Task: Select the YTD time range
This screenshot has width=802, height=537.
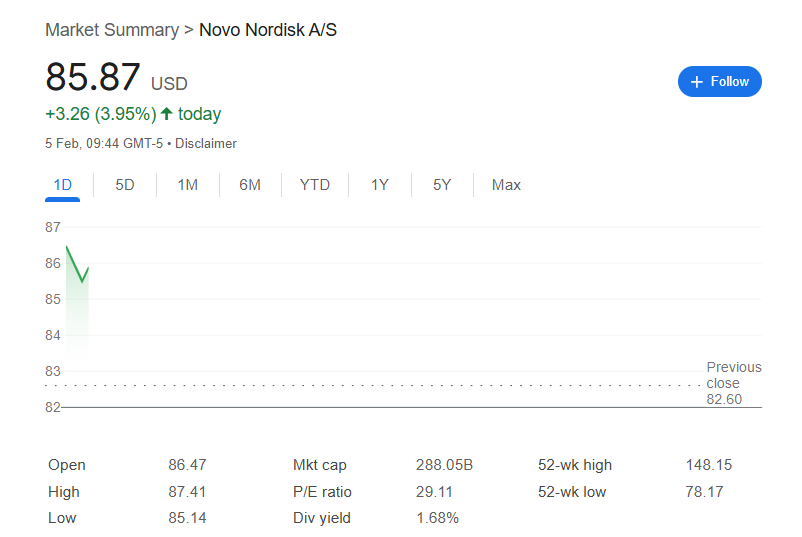Action: tap(314, 185)
